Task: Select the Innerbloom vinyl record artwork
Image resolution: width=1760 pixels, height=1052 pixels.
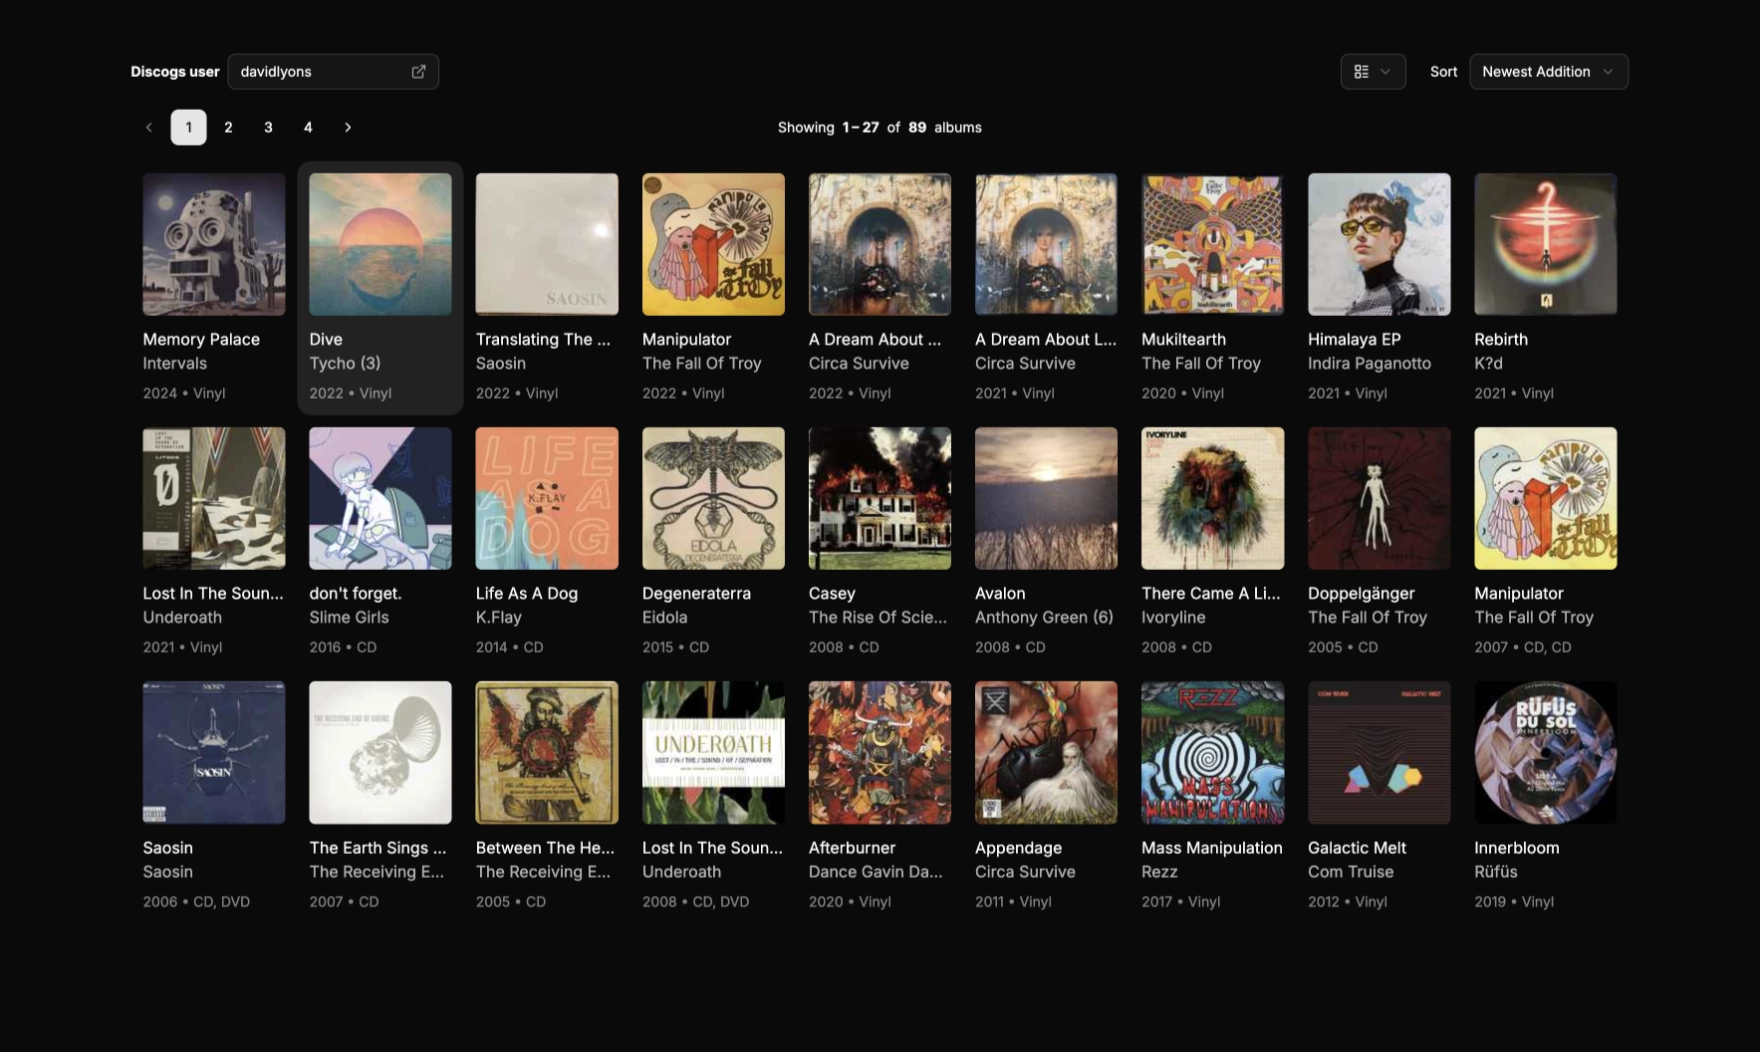Action: coord(1545,752)
